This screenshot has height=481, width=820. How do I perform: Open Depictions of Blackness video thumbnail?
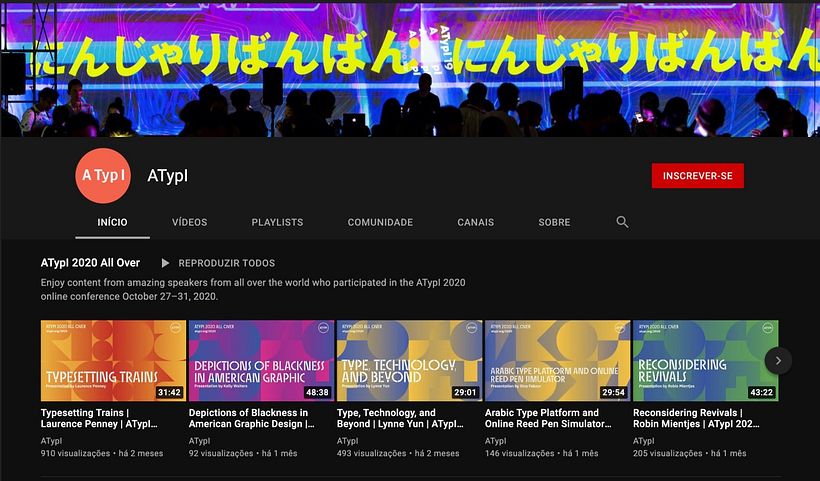point(261,361)
